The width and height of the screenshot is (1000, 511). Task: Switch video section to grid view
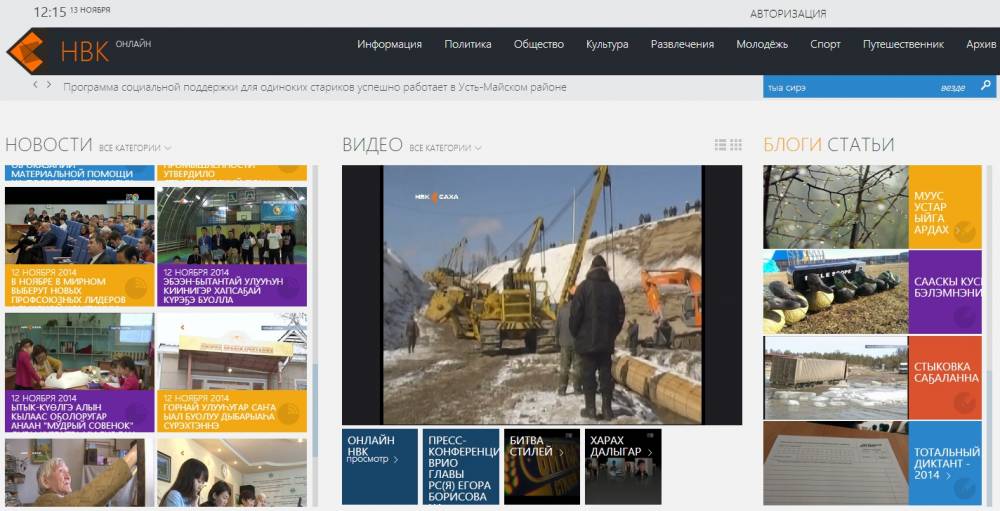pos(736,145)
